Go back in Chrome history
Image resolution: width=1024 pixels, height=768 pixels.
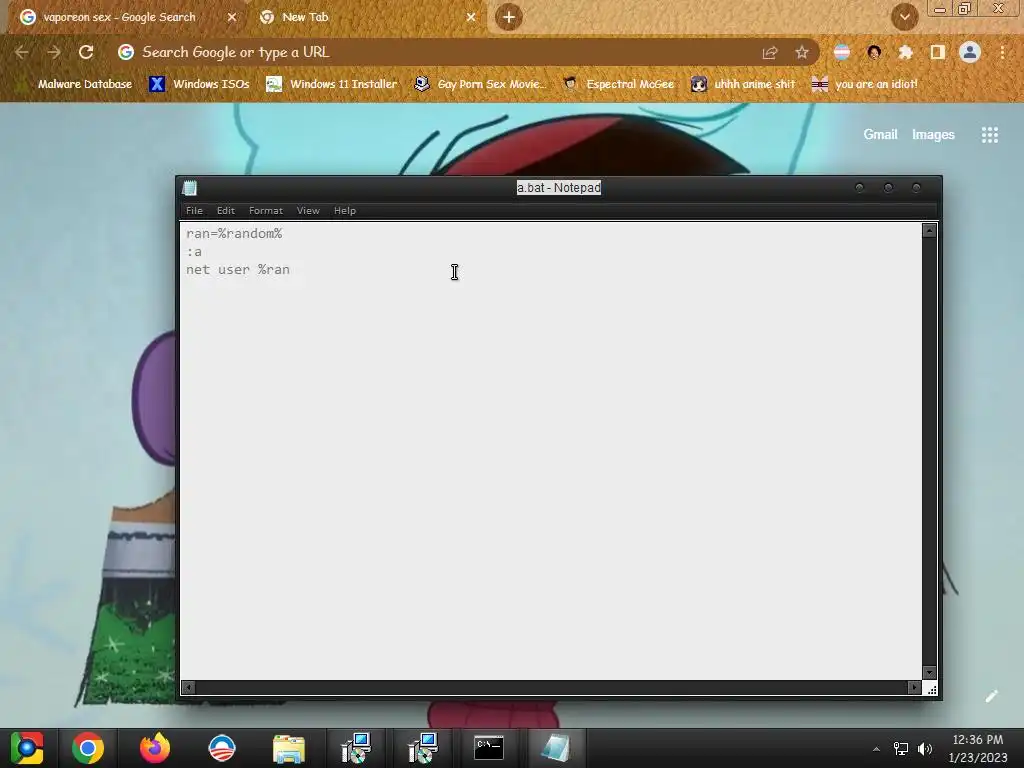click(22, 52)
